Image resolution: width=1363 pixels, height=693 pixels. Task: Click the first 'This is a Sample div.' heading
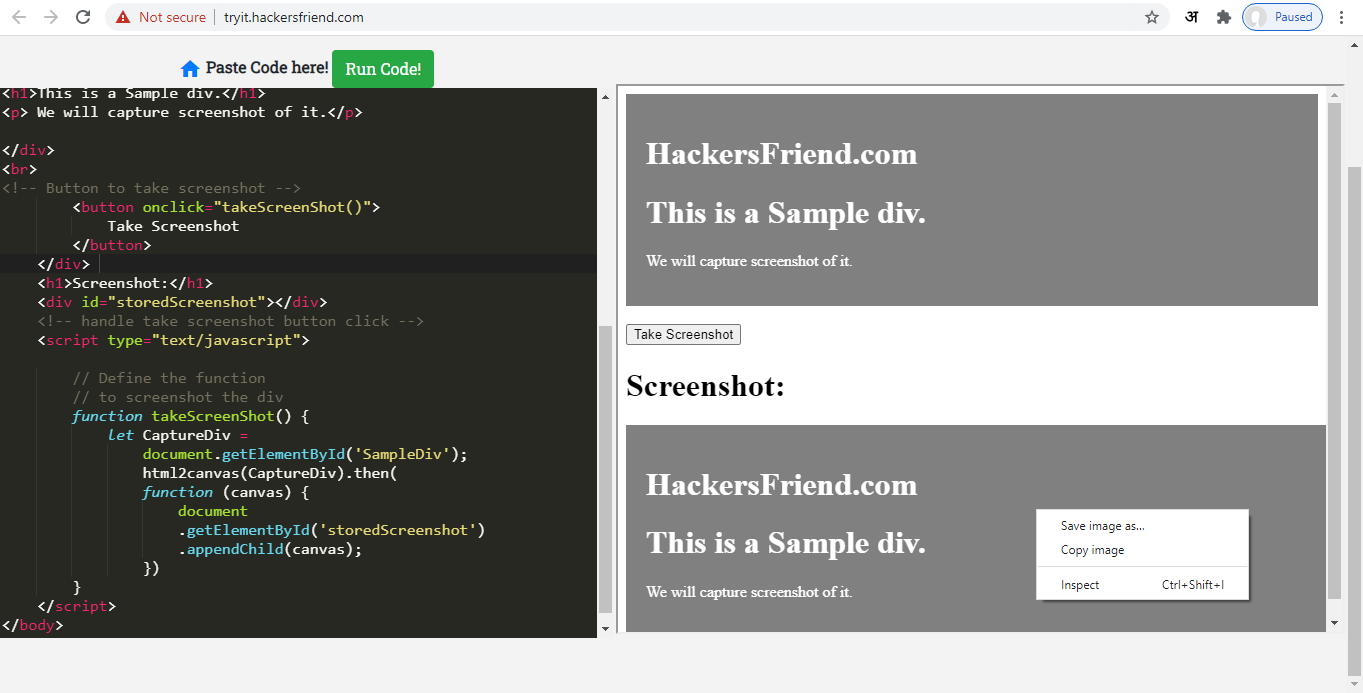(785, 213)
